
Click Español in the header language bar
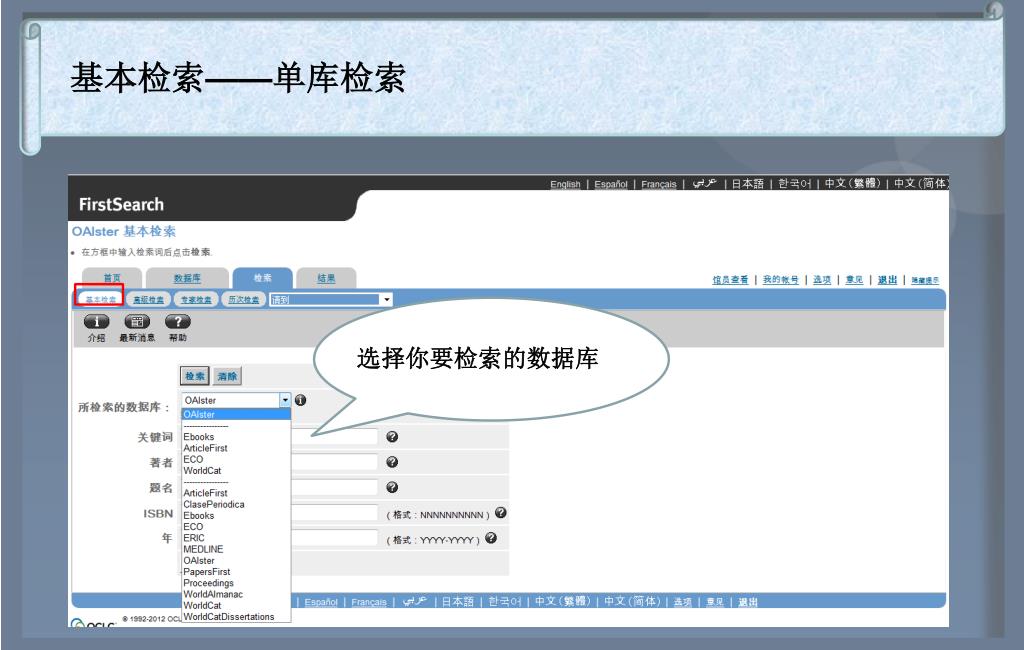611,184
